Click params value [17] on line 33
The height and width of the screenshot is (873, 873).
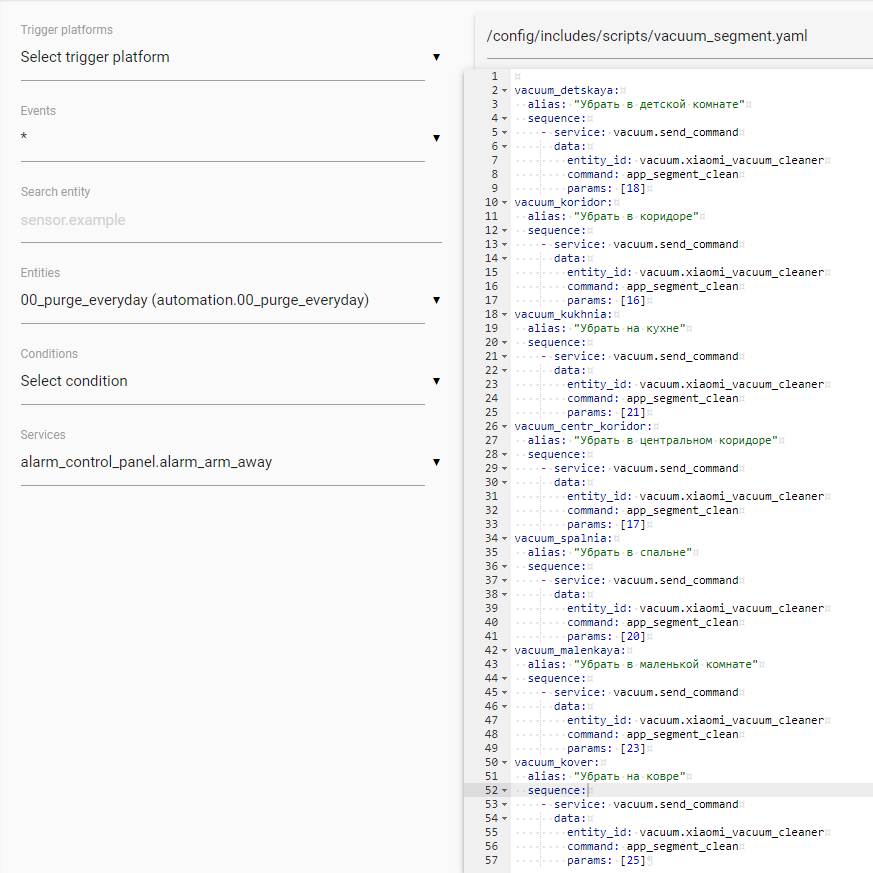[633, 524]
